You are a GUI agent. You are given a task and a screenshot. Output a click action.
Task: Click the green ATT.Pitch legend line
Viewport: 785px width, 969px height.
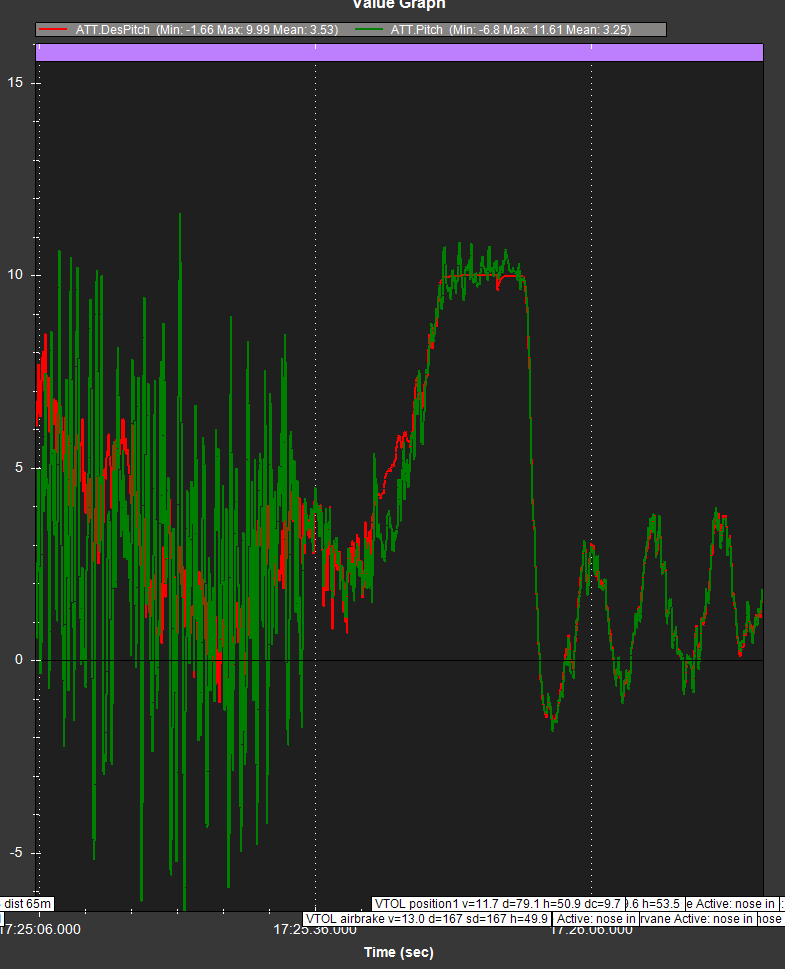click(368, 30)
